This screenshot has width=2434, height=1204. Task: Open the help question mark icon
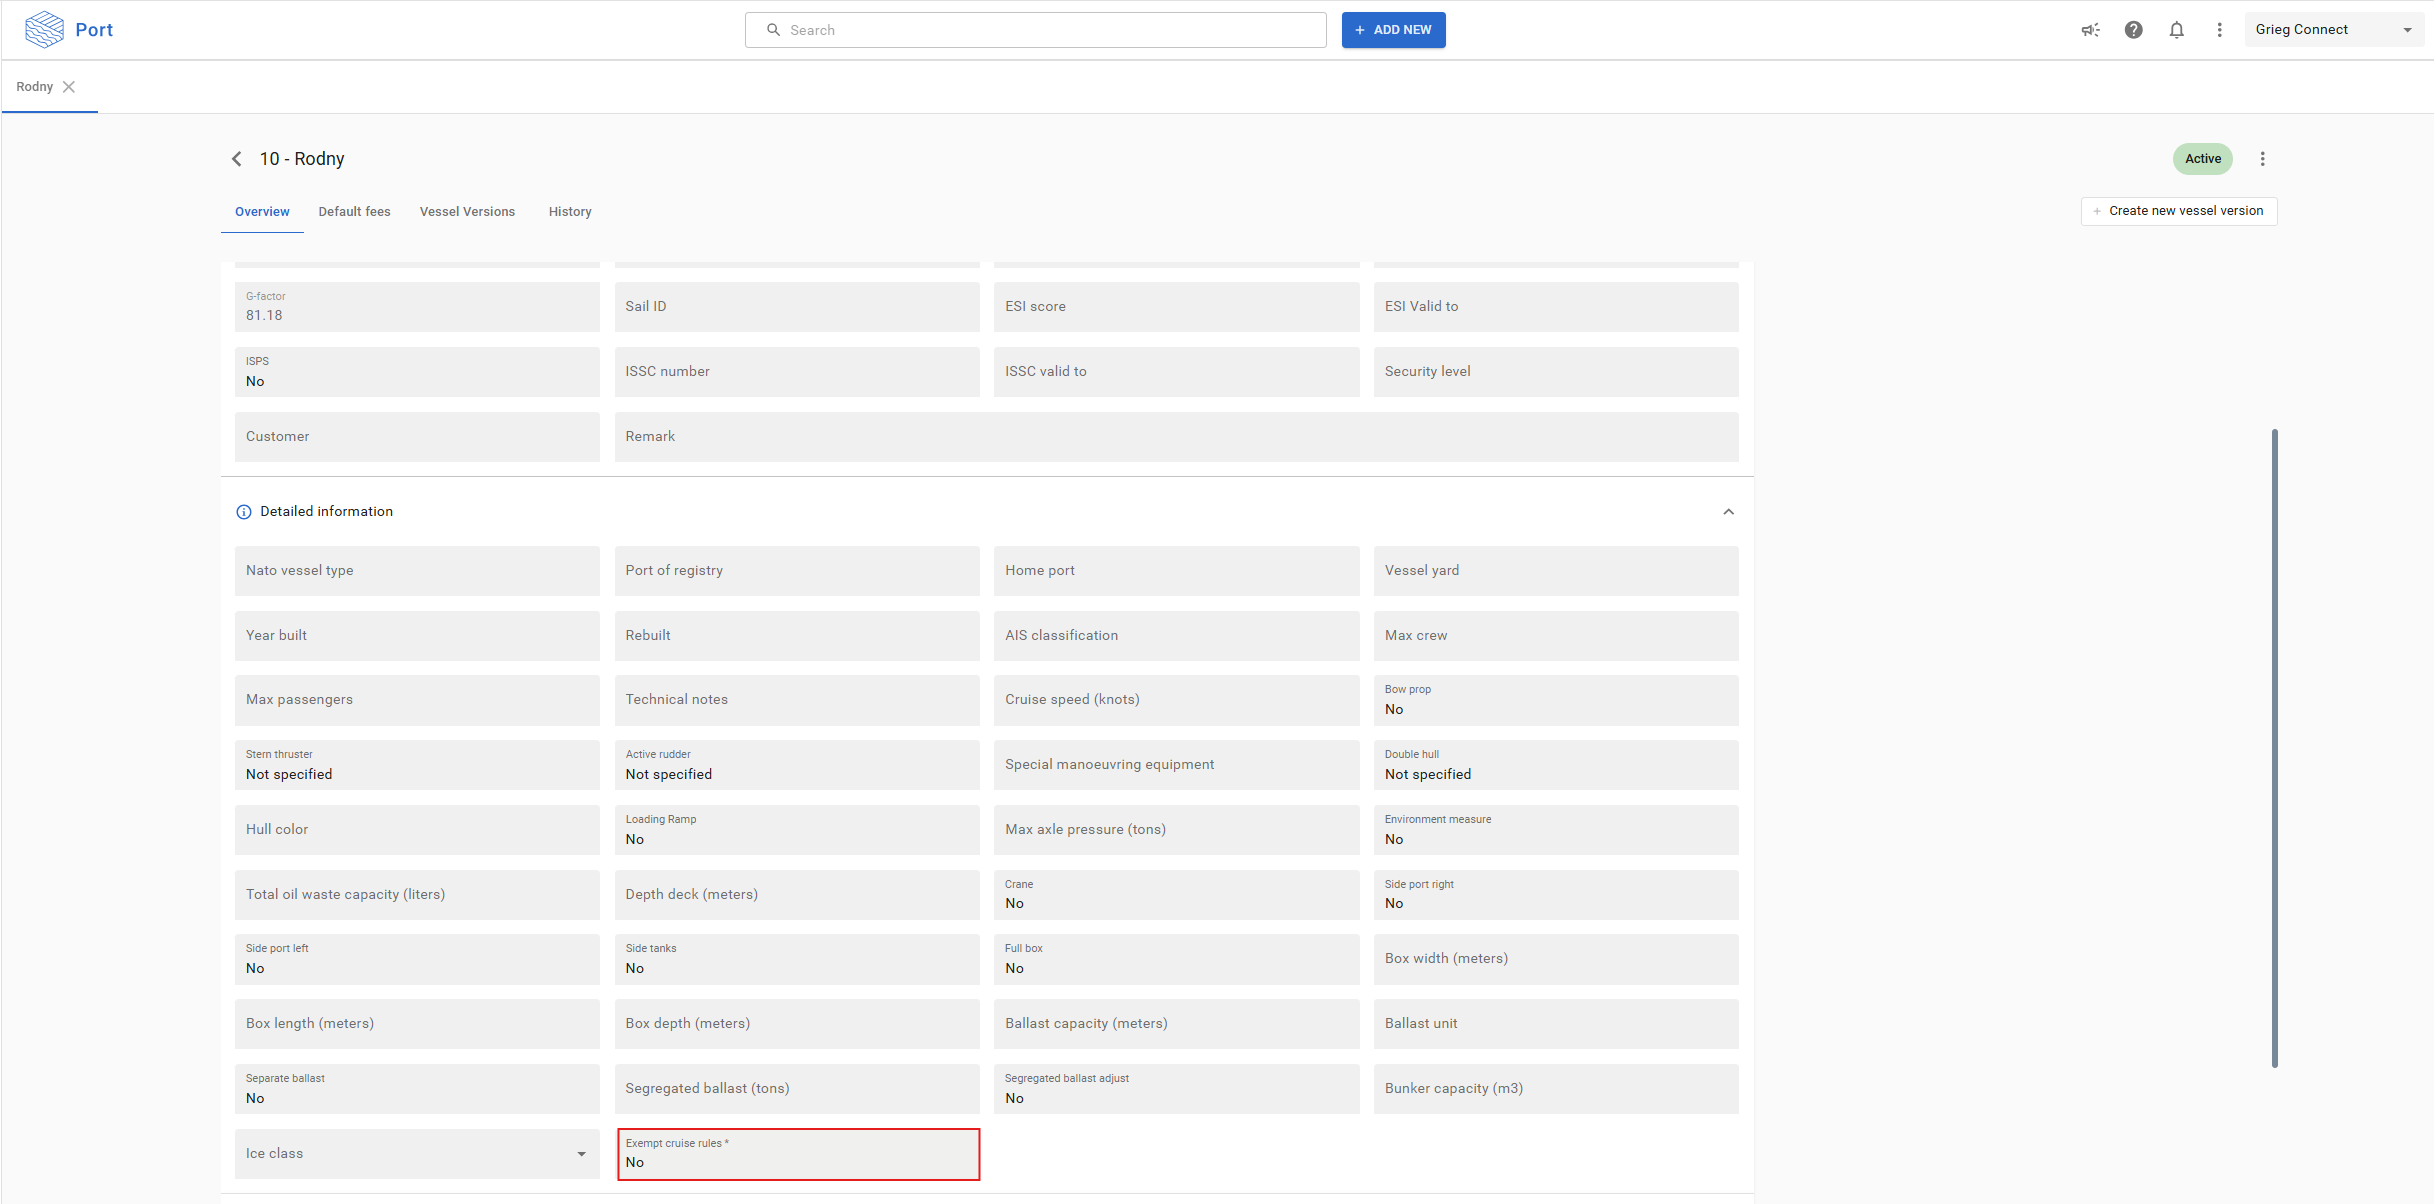tap(2133, 30)
